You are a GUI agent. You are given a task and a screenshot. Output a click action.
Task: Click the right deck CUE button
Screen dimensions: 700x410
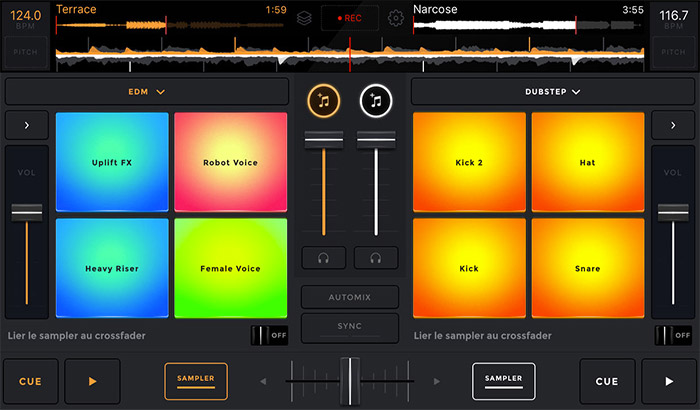pos(607,381)
